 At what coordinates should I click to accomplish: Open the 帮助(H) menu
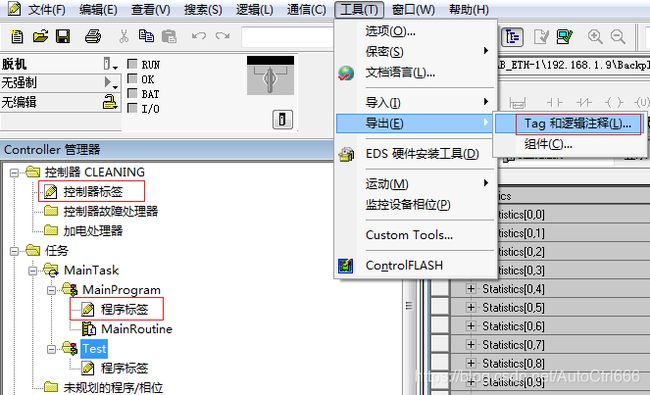[469, 10]
